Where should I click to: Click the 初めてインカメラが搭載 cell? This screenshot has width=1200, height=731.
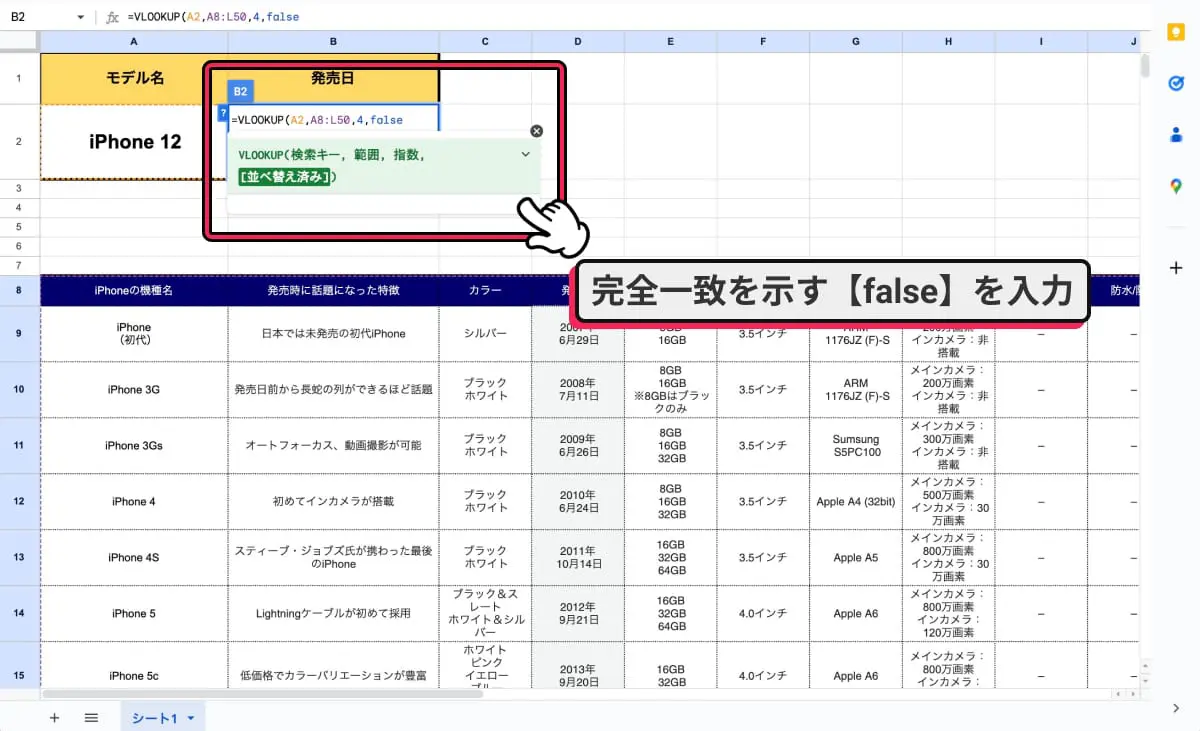click(x=333, y=501)
